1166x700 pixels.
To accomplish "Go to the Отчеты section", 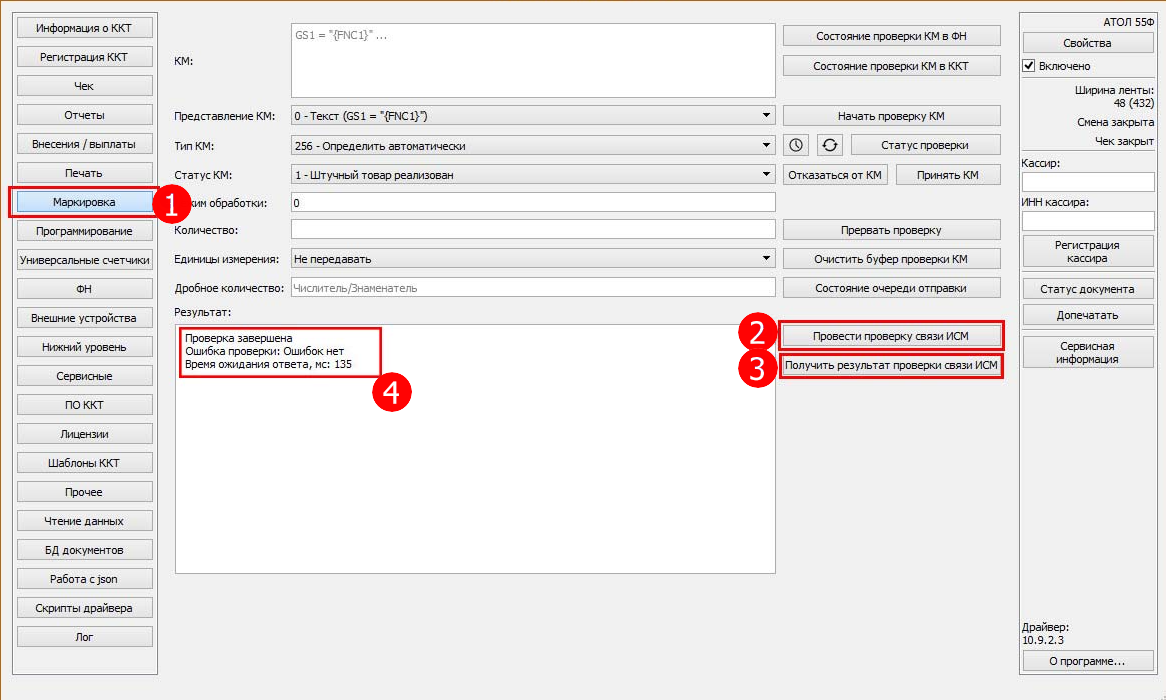I will (84, 115).
